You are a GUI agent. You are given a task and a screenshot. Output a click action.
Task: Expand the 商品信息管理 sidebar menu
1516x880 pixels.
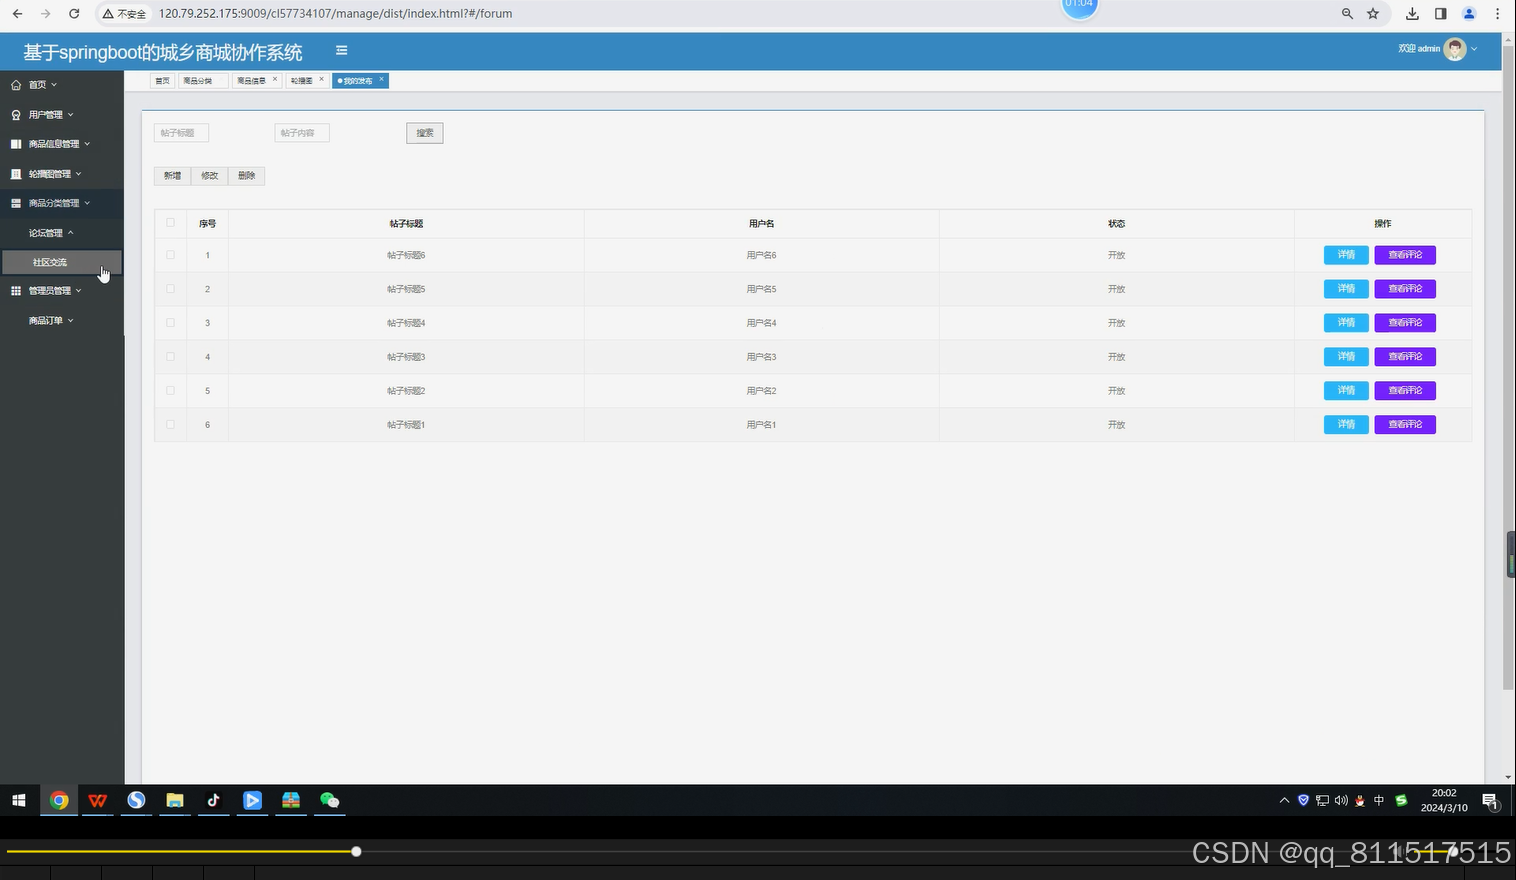pos(62,144)
